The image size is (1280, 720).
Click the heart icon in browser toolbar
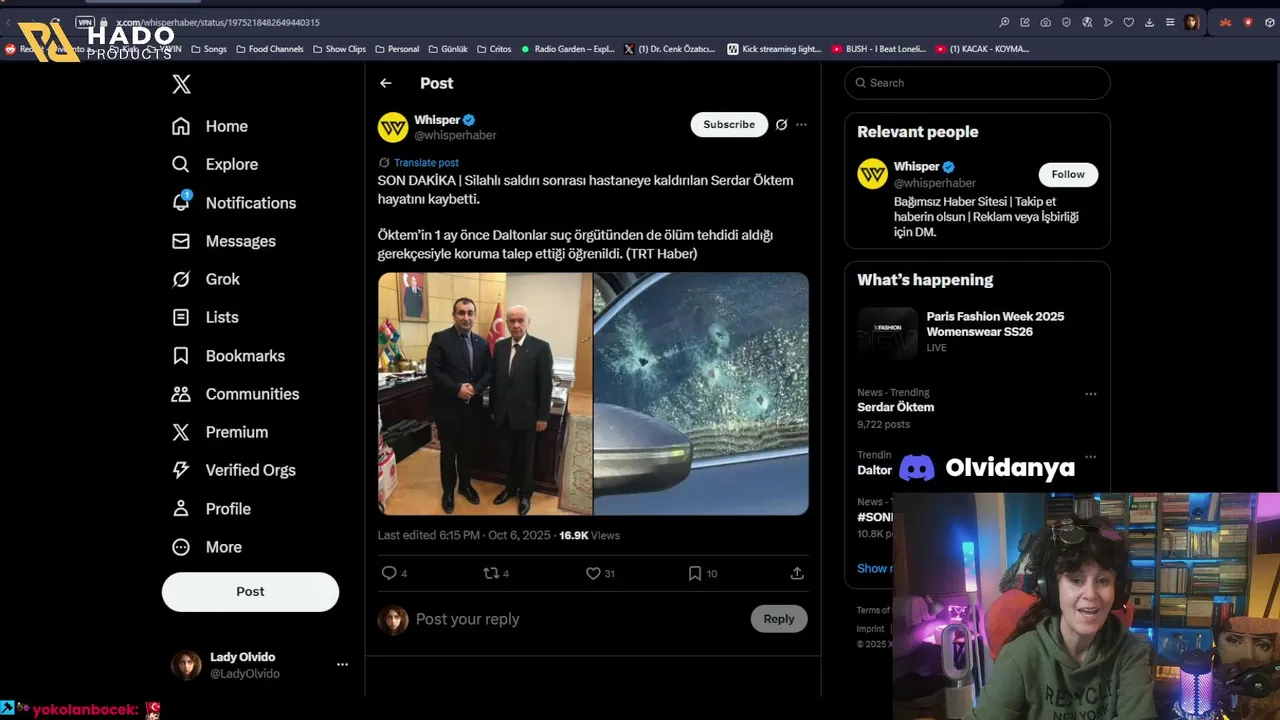pos(1129,22)
